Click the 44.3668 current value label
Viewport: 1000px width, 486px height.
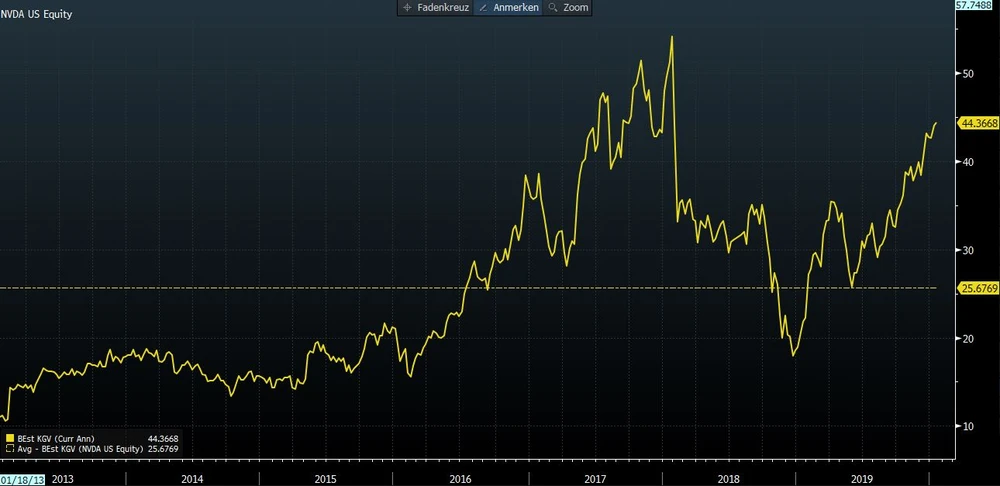pyautogui.click(x=976, y=123)
